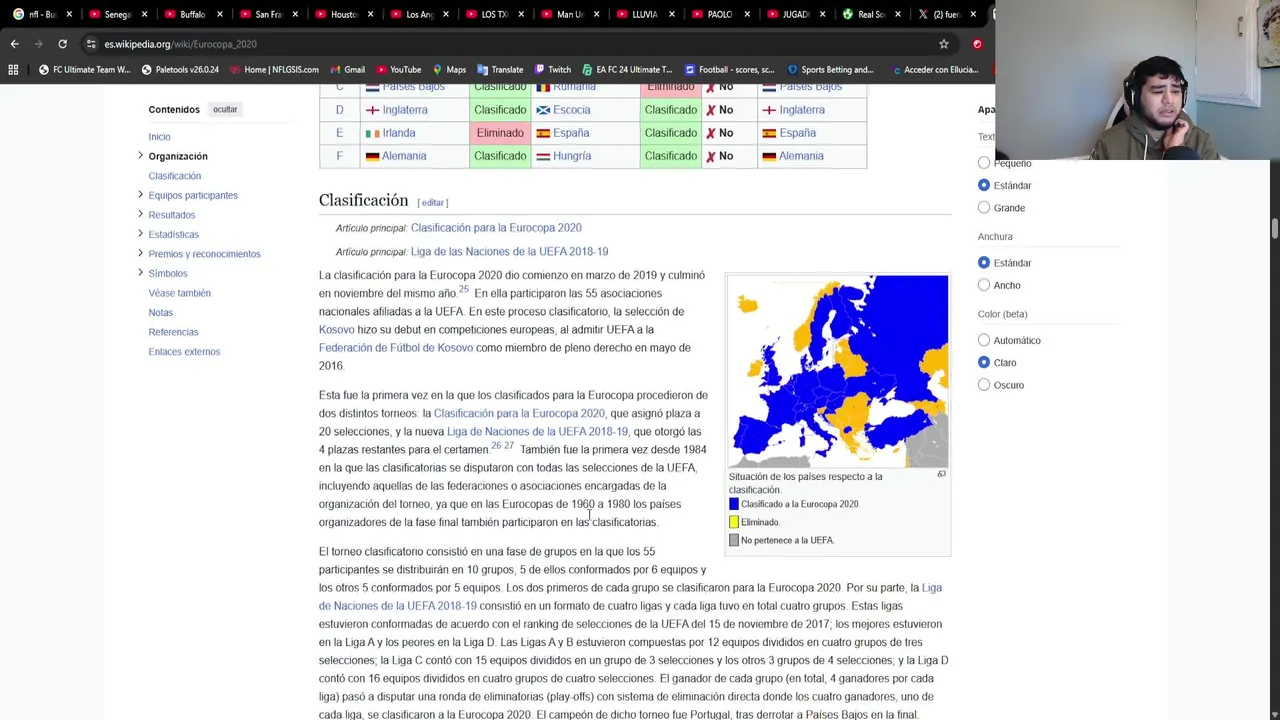This screenshot has width=1280, height=720.
Task: Open the FC Ultimate Team bookmark
Action: point(84,70)
